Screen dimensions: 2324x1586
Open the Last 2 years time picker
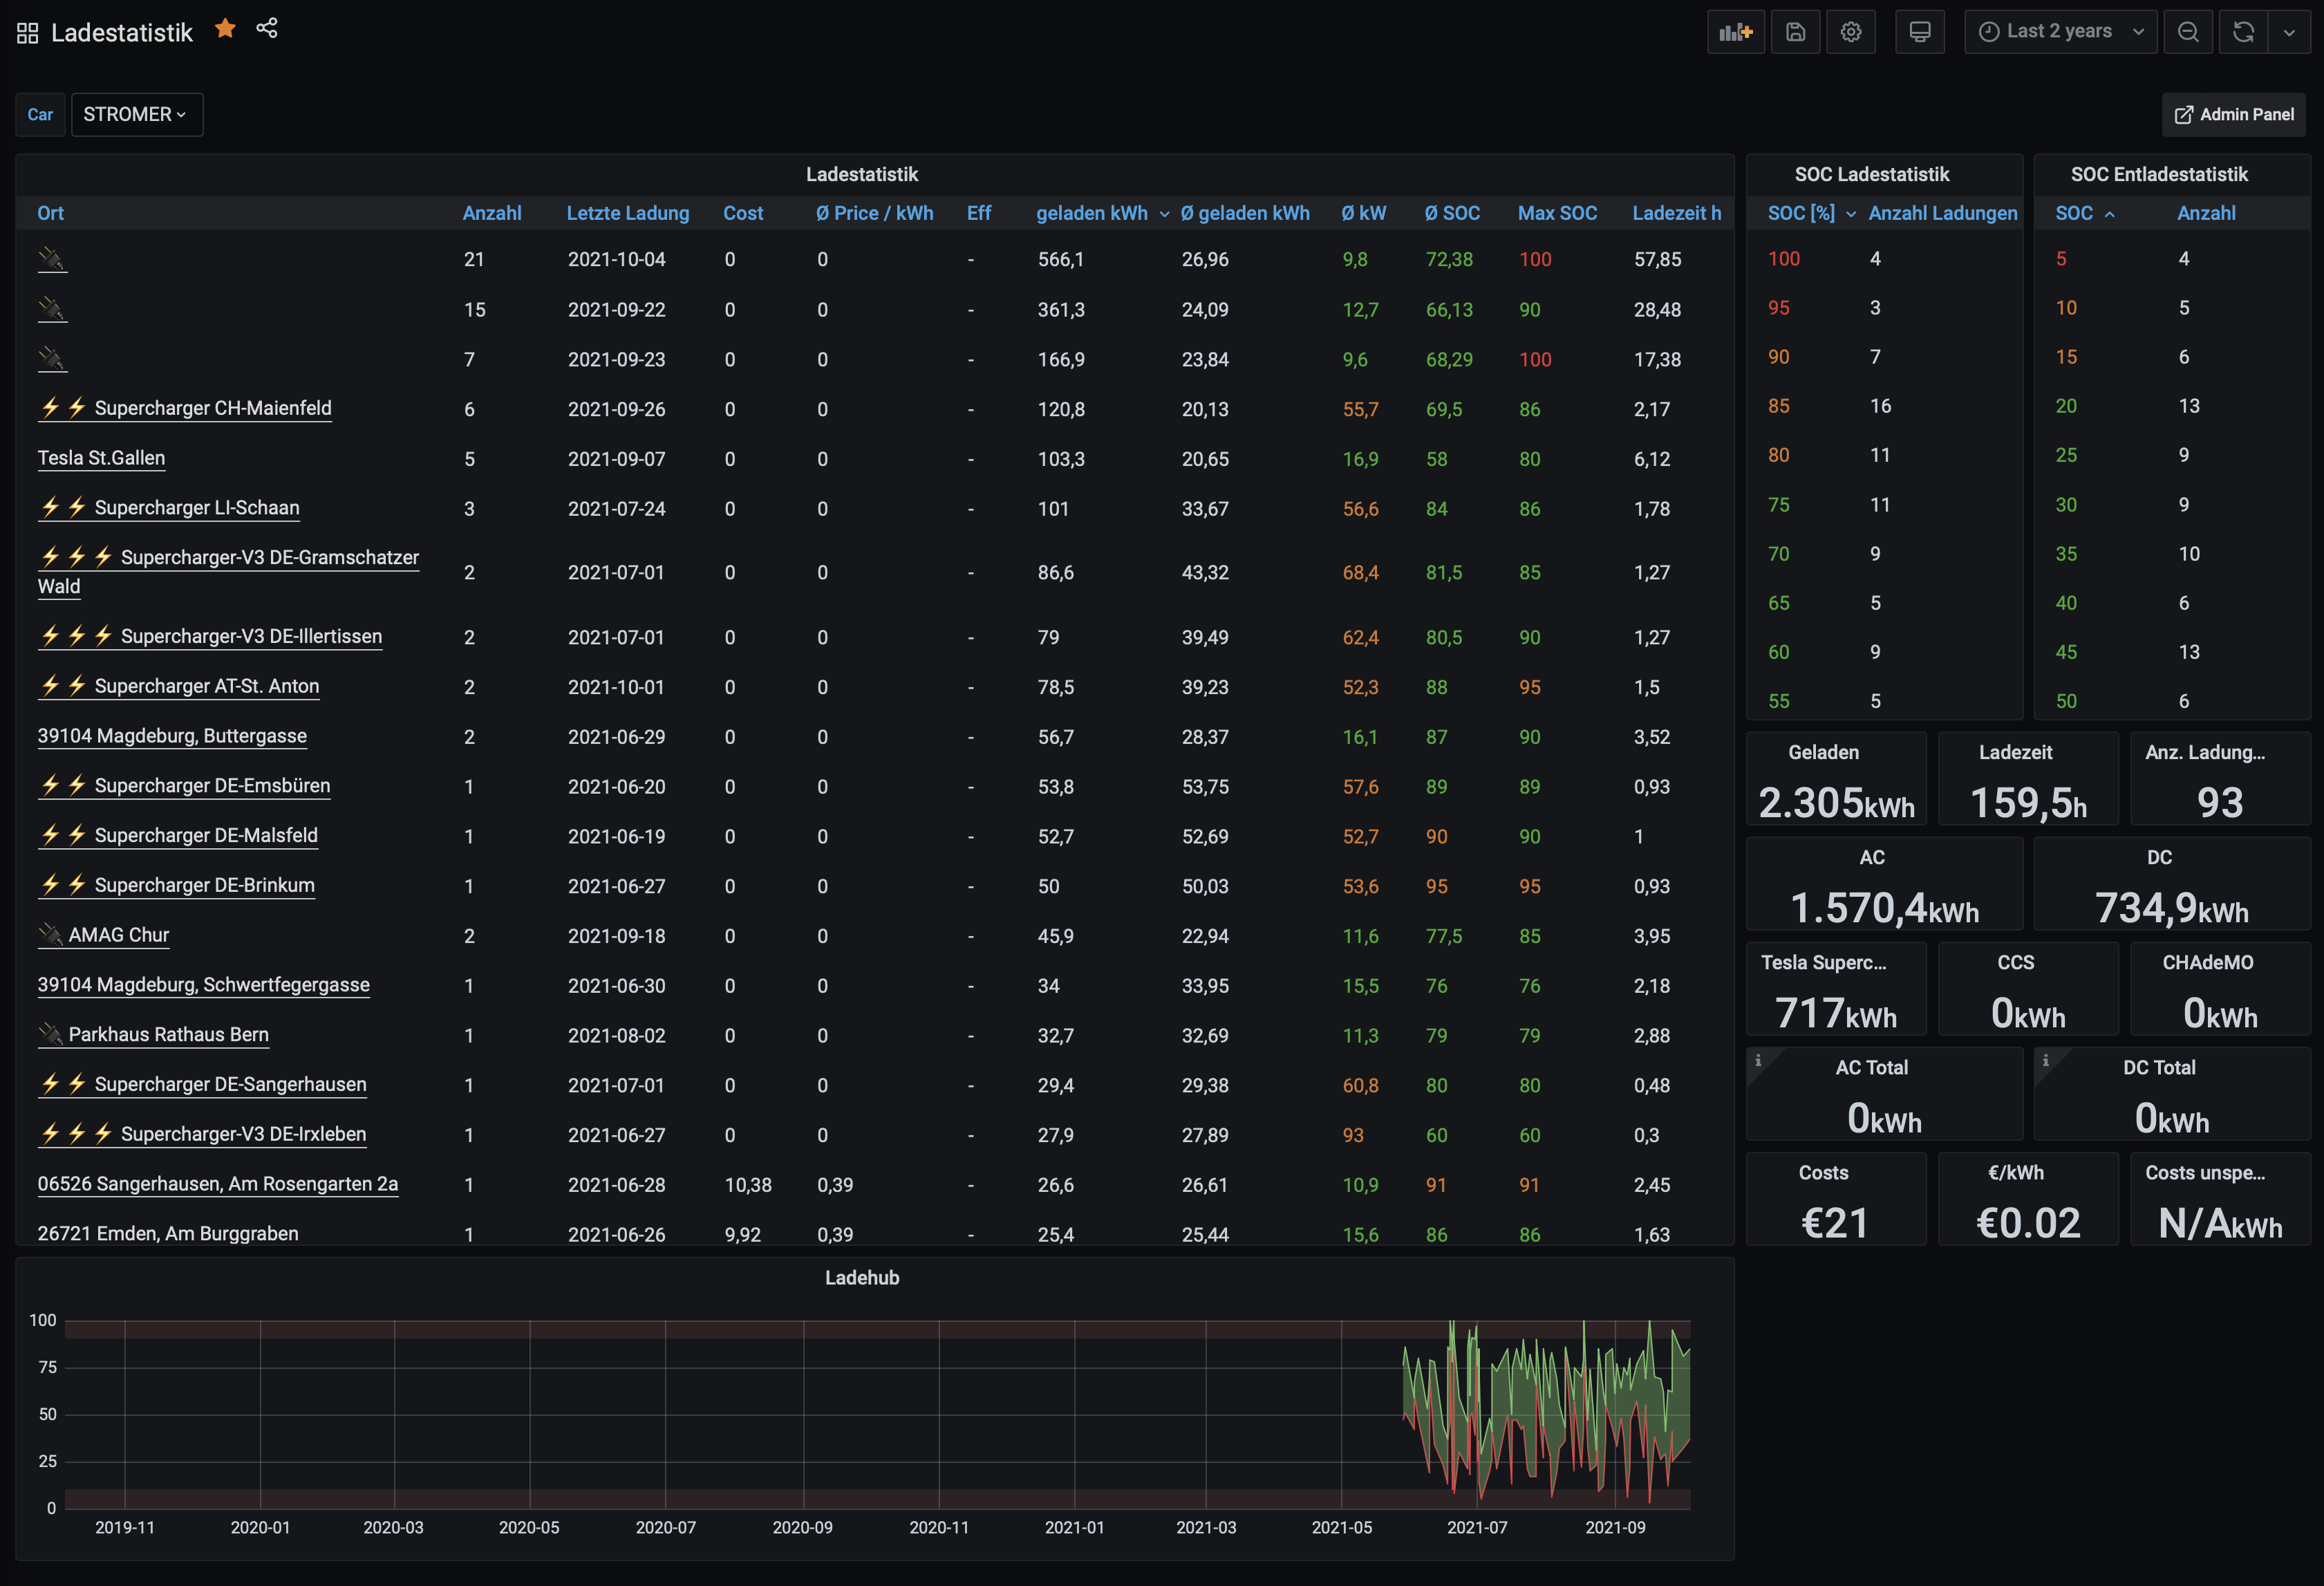tap(2060, 32)
